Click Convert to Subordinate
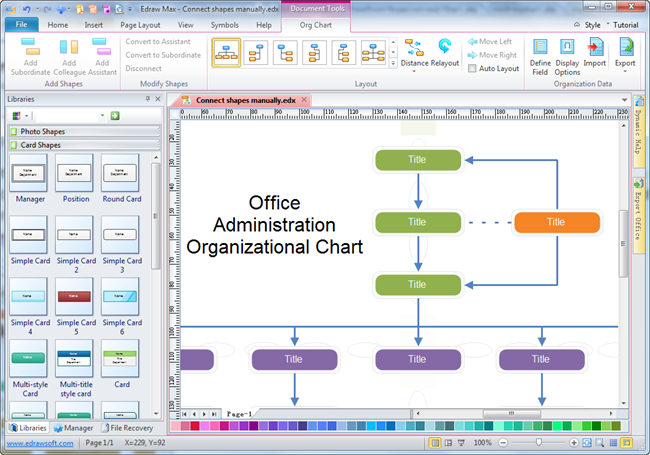Screen dimensions: 650x455 tap(163, 55)
